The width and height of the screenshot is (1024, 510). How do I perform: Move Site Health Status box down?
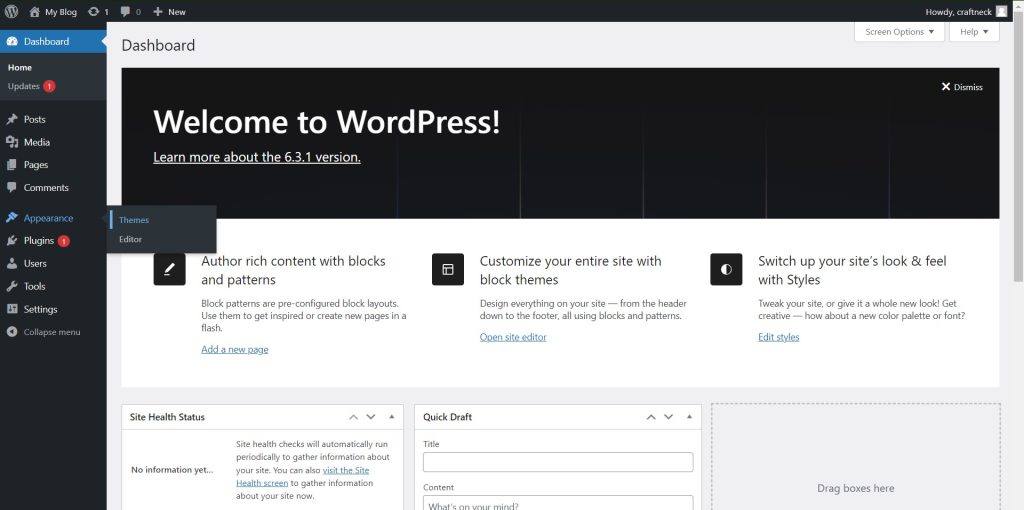pos(371,417)
